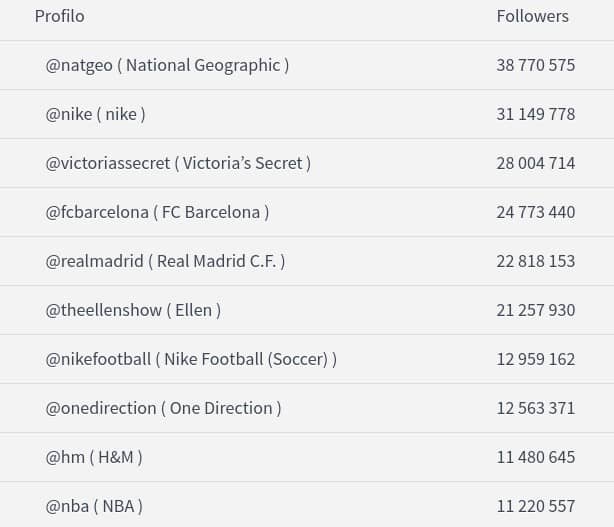Open the @onedirection One Direction profile
The image size is (614, 527).
[163, 408]
